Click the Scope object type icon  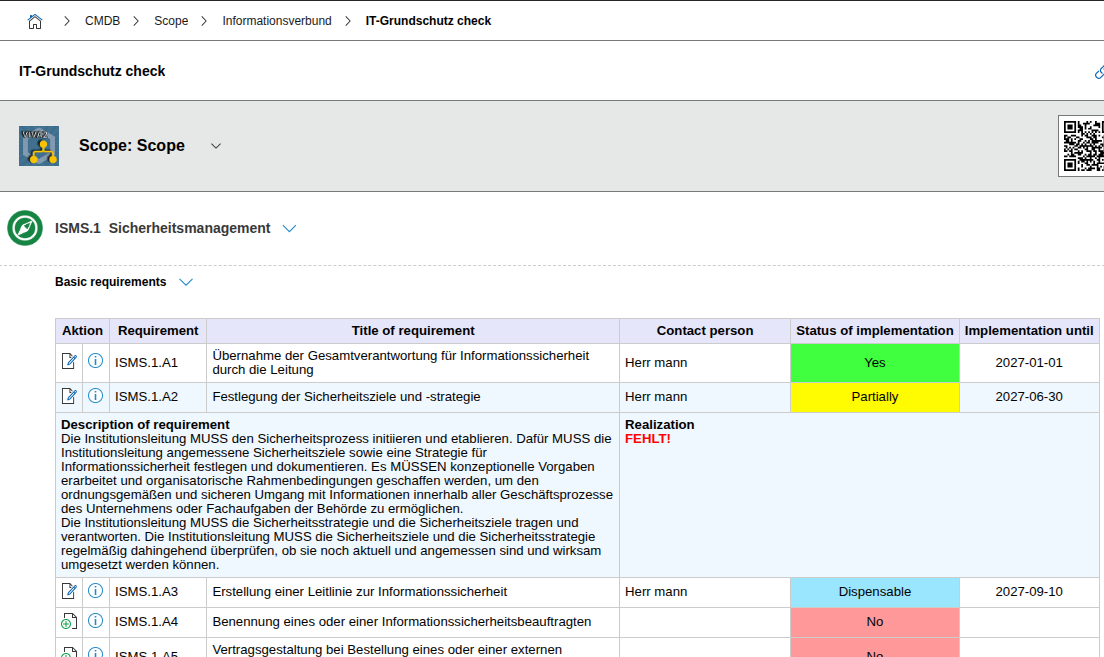click(39, 146)
